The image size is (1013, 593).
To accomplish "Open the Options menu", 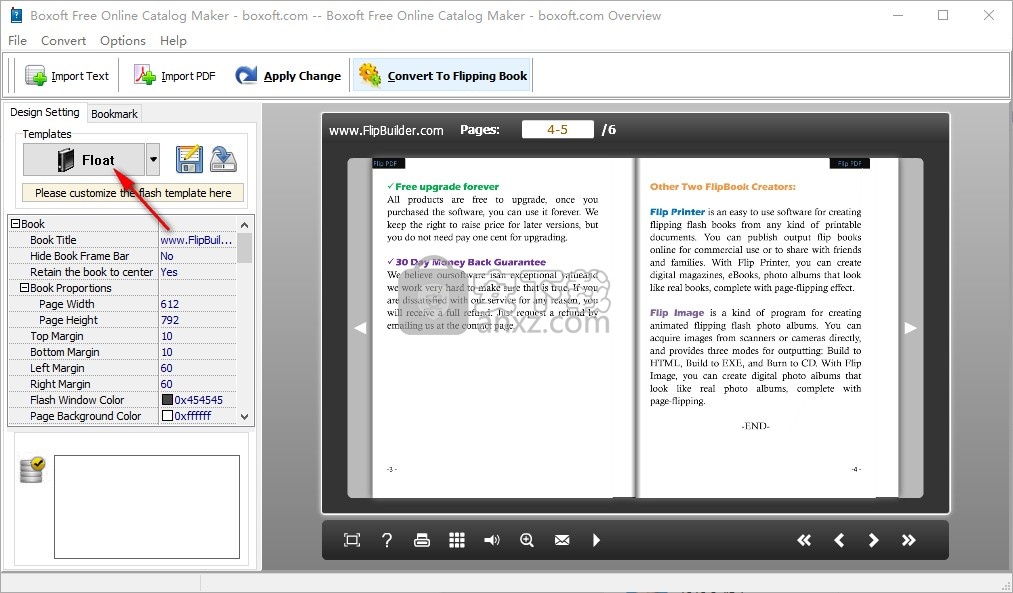I will (x=123, y=40).
